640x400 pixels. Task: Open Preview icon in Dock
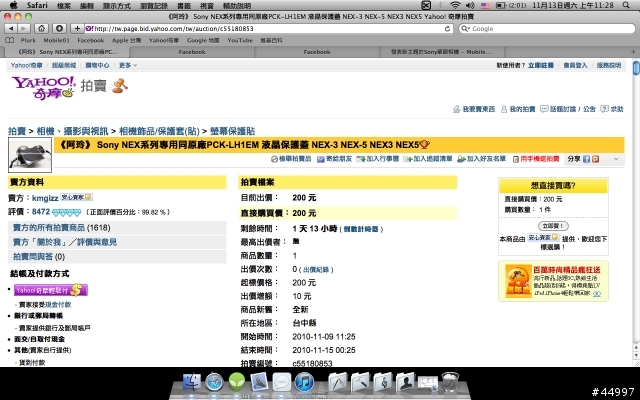click(x=259, y=382)
